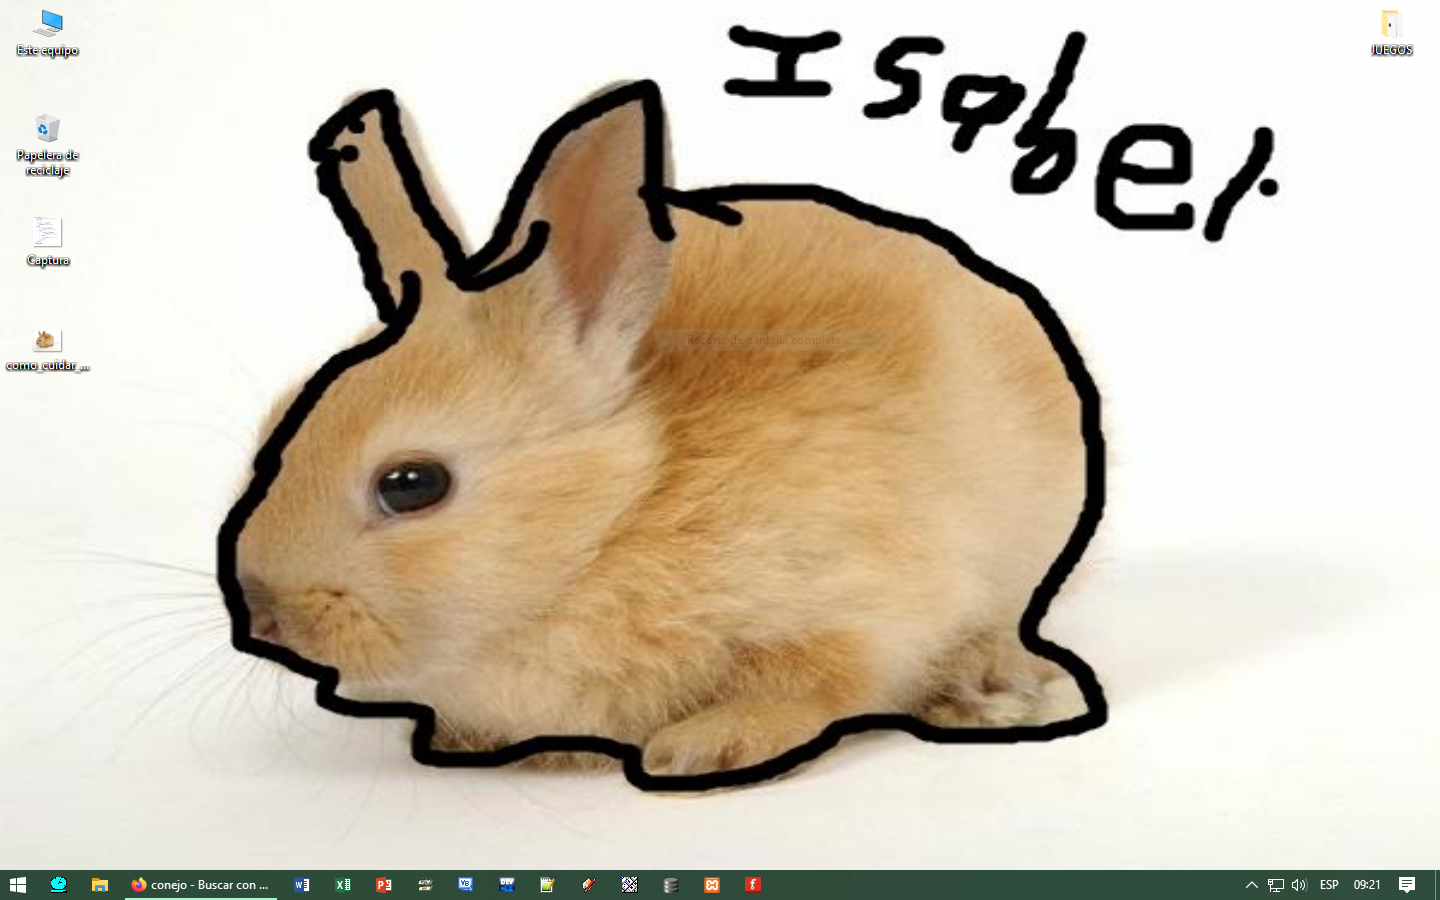Image resolution: width=1440 pixels, height=900 pixels.
Task: Select the 'Papelera de reciclaje' desktop icon
Action: click(48, 146)
